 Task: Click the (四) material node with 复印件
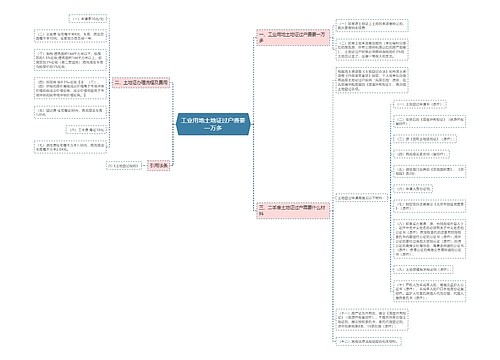tap(421, 154)
